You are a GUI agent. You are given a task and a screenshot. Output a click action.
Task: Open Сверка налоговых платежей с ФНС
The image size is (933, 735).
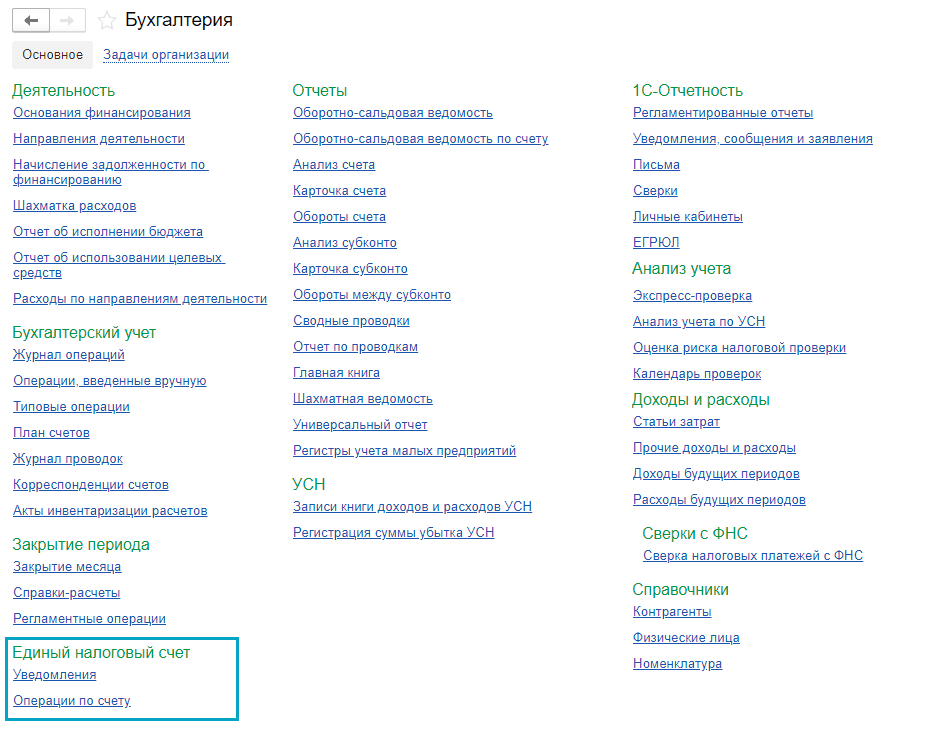[x=752, y=556]
